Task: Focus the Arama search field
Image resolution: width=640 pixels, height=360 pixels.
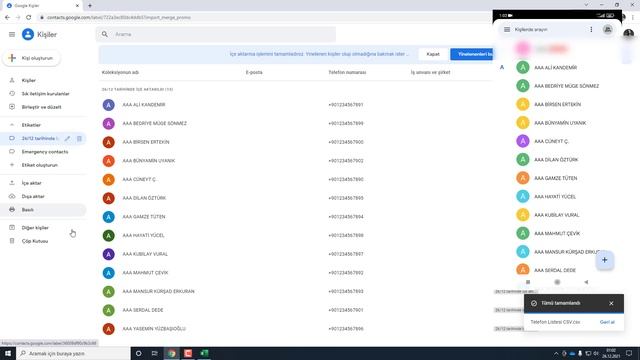Action: [216, 34]
